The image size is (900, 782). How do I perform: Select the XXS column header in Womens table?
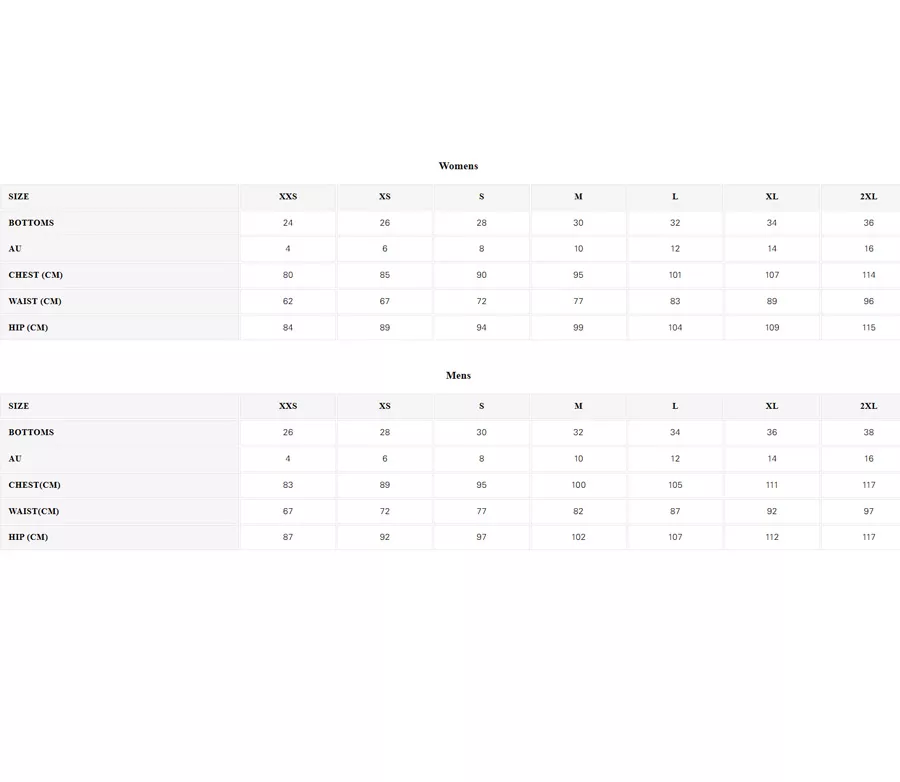(288, 197)
